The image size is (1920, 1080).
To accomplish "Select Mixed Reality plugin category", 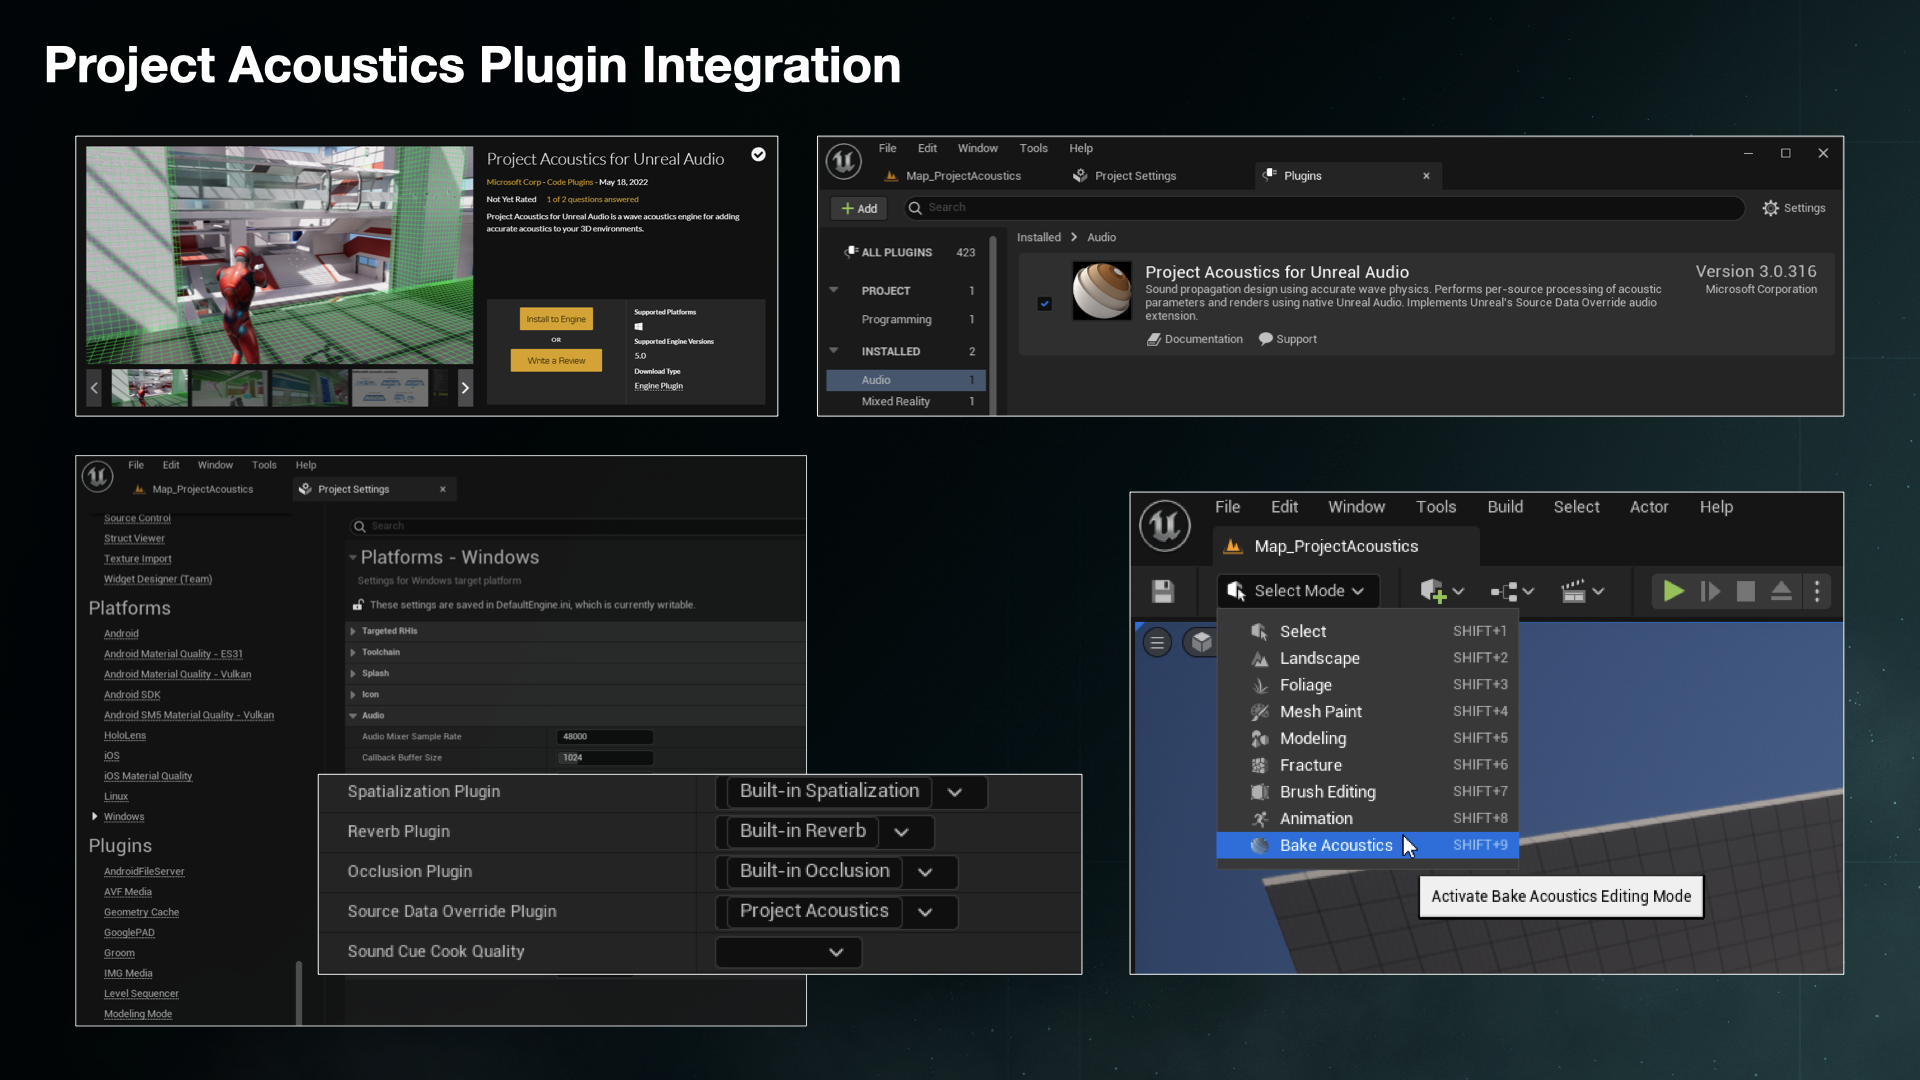I will pyautogui.click(x=906, y=402).
